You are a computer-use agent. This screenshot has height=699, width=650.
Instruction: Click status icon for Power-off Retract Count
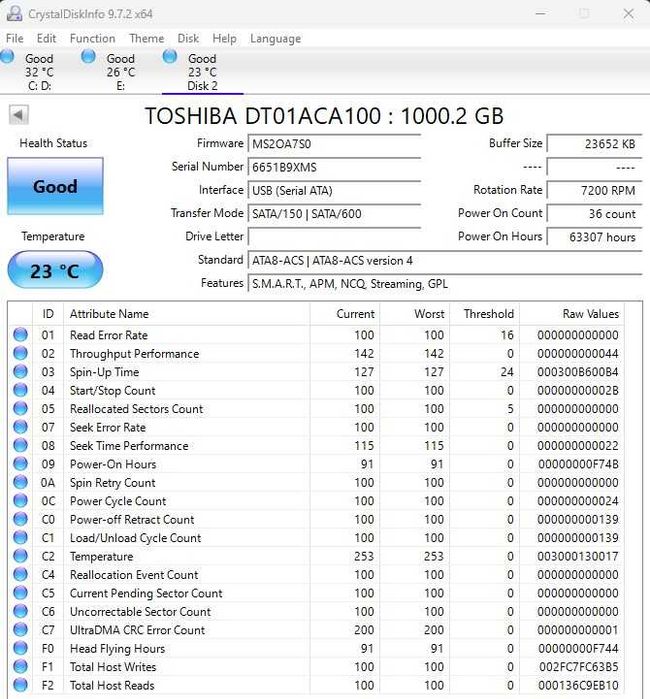(x=20, y=519)
